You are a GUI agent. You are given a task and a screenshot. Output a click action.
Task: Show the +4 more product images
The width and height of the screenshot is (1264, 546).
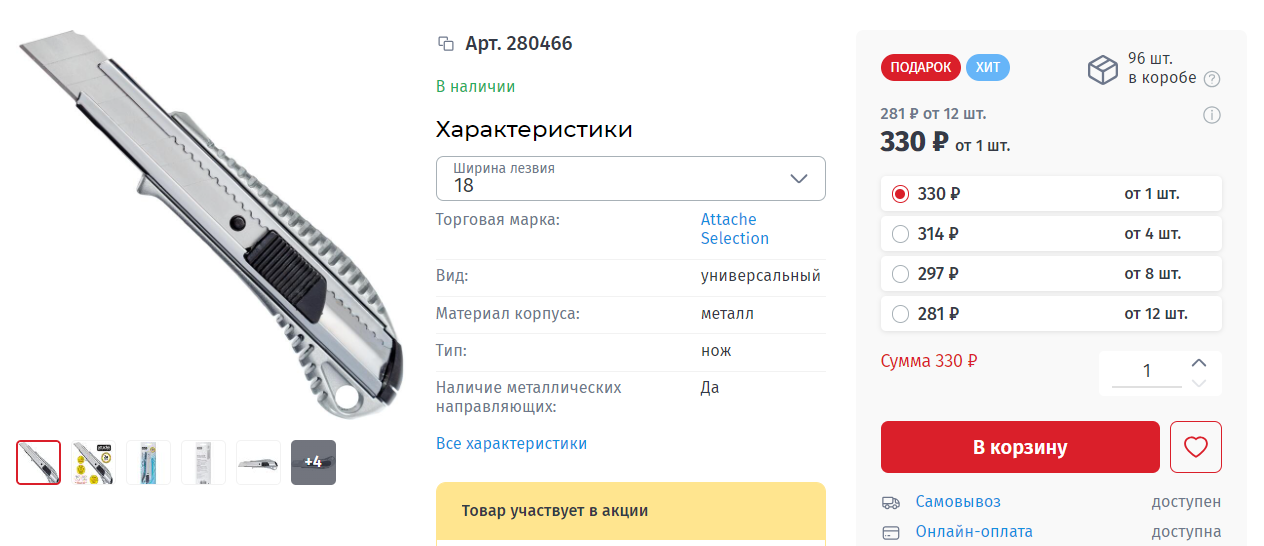pyautogui.click(x=313, y=462)
